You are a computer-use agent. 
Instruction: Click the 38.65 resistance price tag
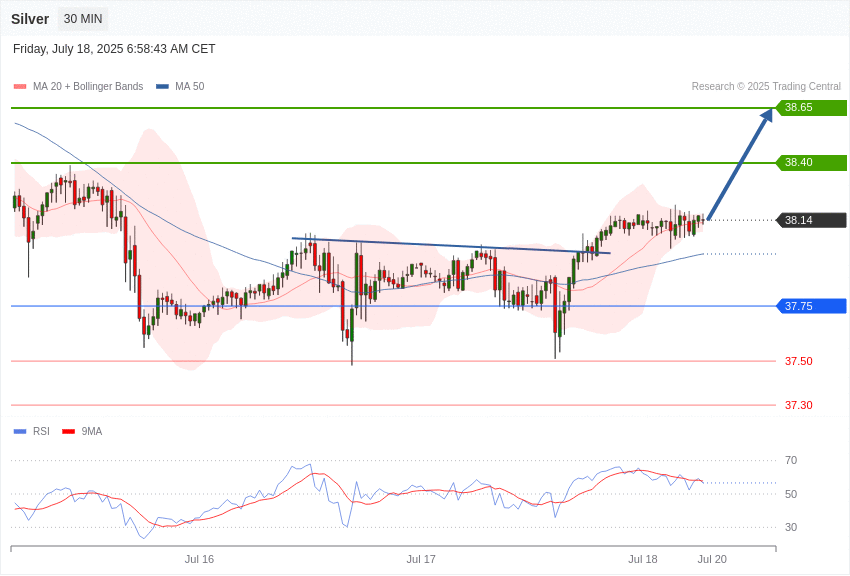point(812,107)
